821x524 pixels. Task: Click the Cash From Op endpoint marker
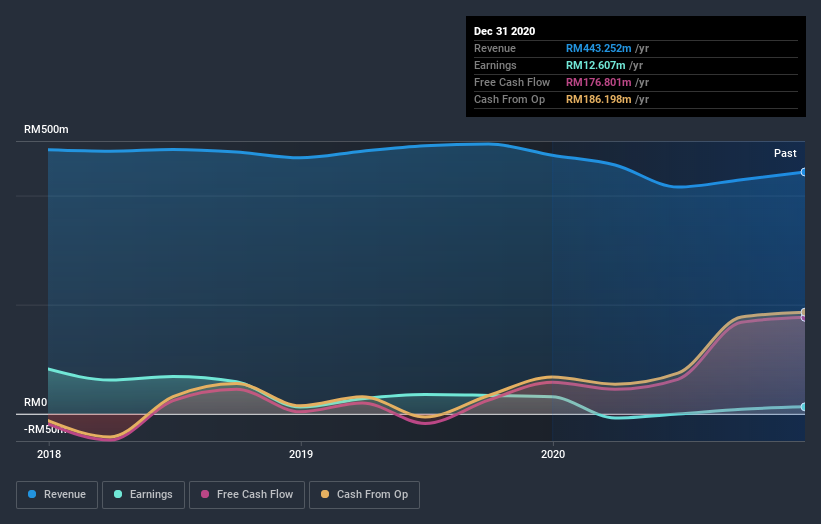tap(804, 313)
